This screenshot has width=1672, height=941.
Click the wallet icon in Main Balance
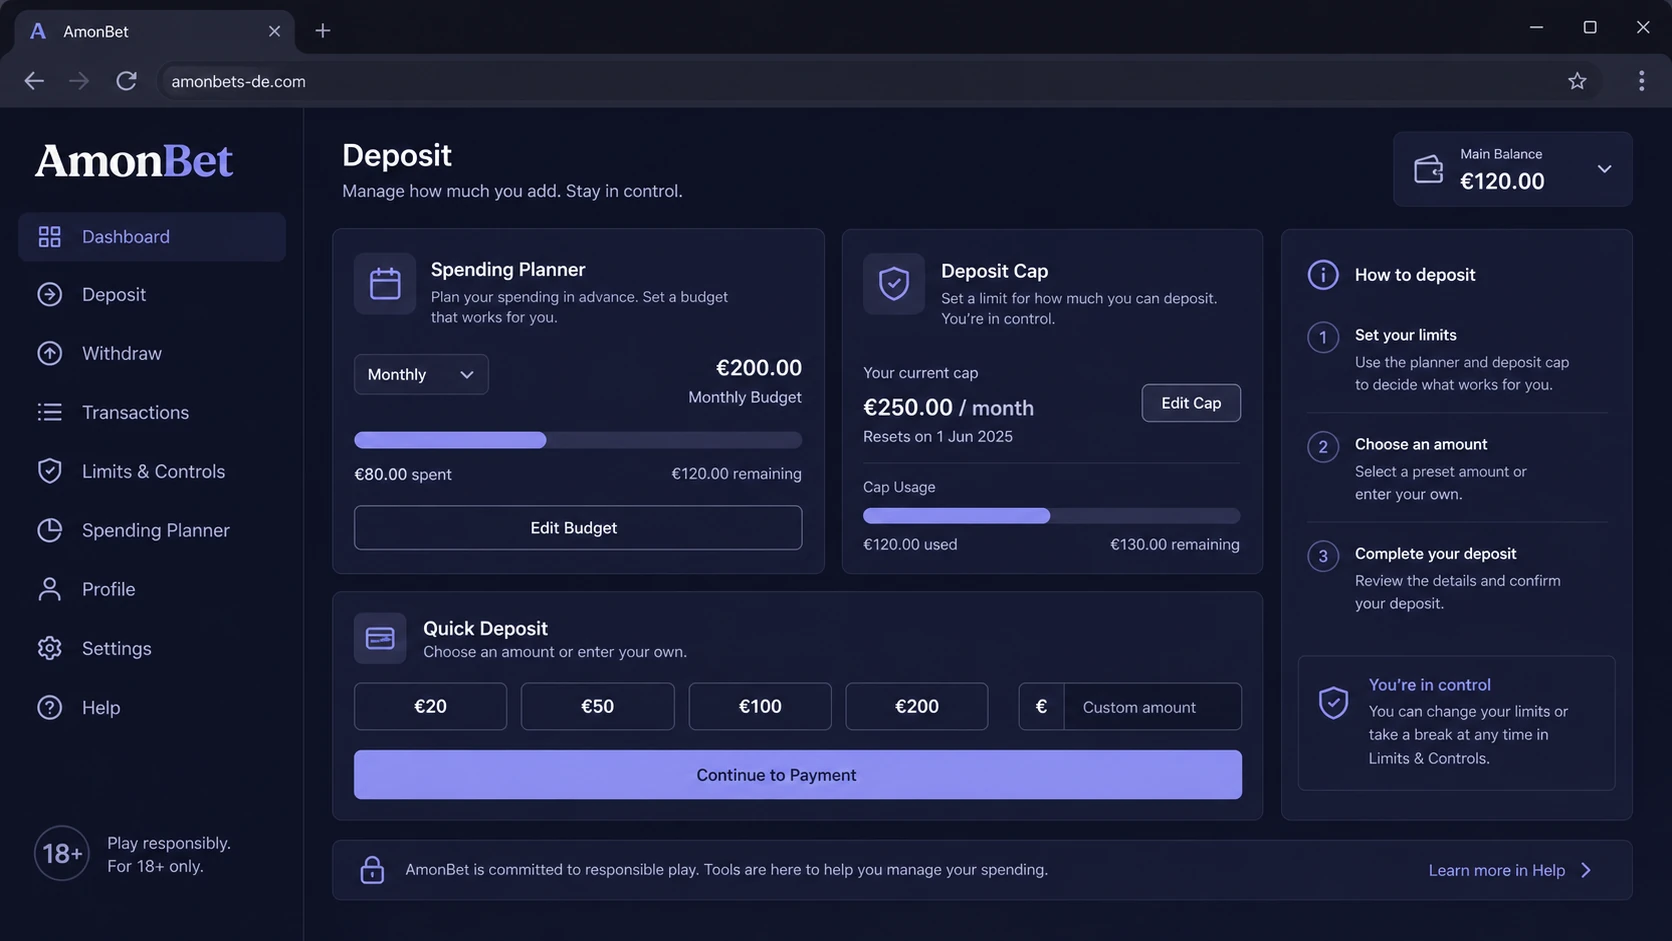pyautogui.click(x=1429, y=169)
